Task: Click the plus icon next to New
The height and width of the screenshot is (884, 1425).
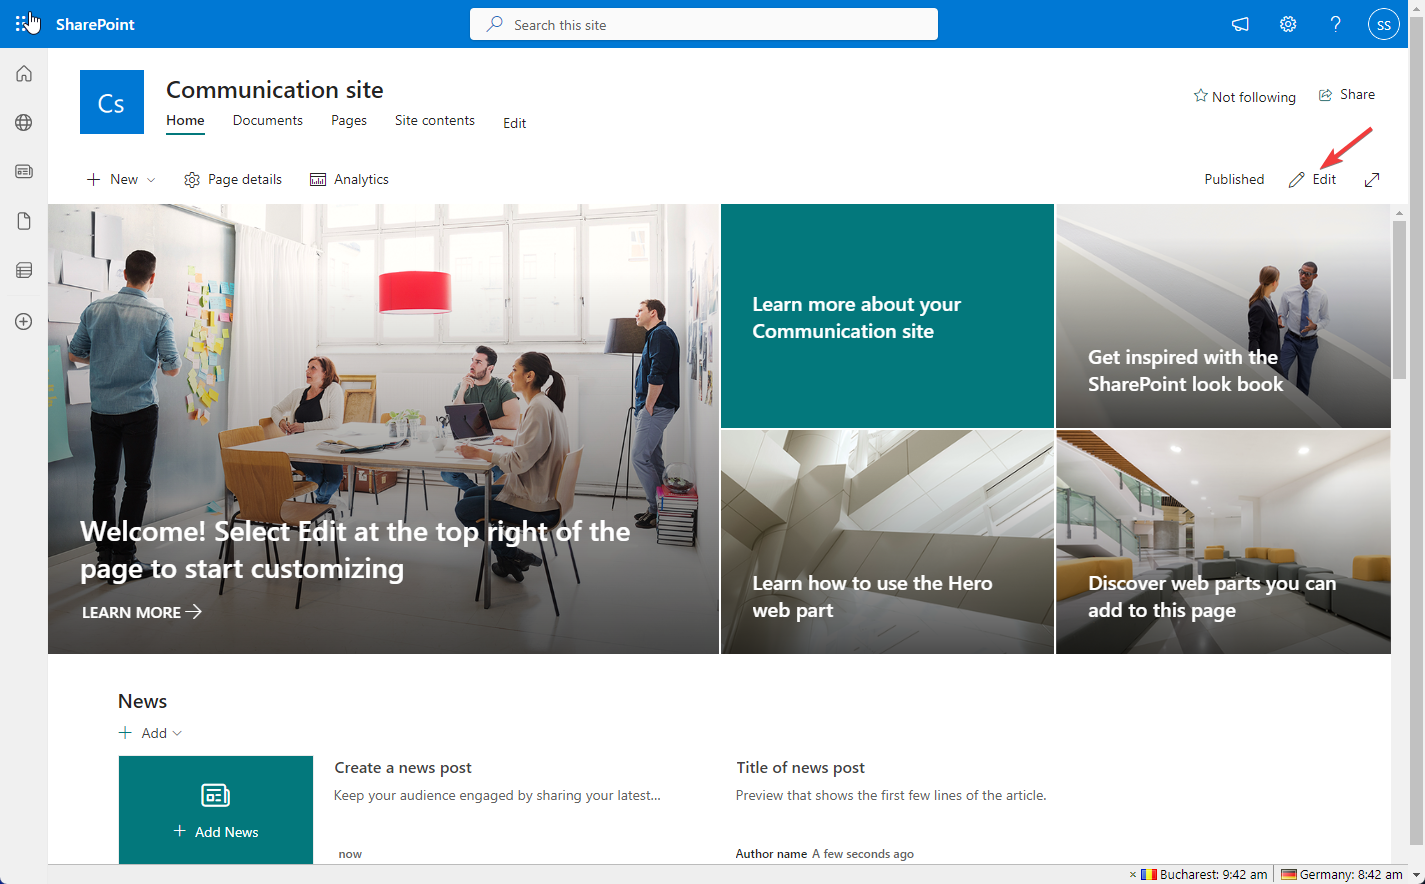Action: coord(94,180)
